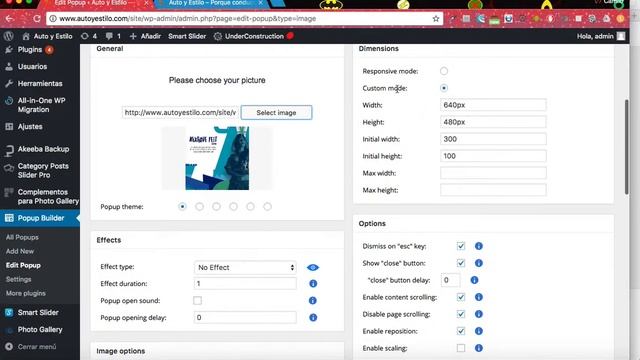Preview effect with eye icon
This screenshot has height=360, width=640.
[x=313, y=267]
